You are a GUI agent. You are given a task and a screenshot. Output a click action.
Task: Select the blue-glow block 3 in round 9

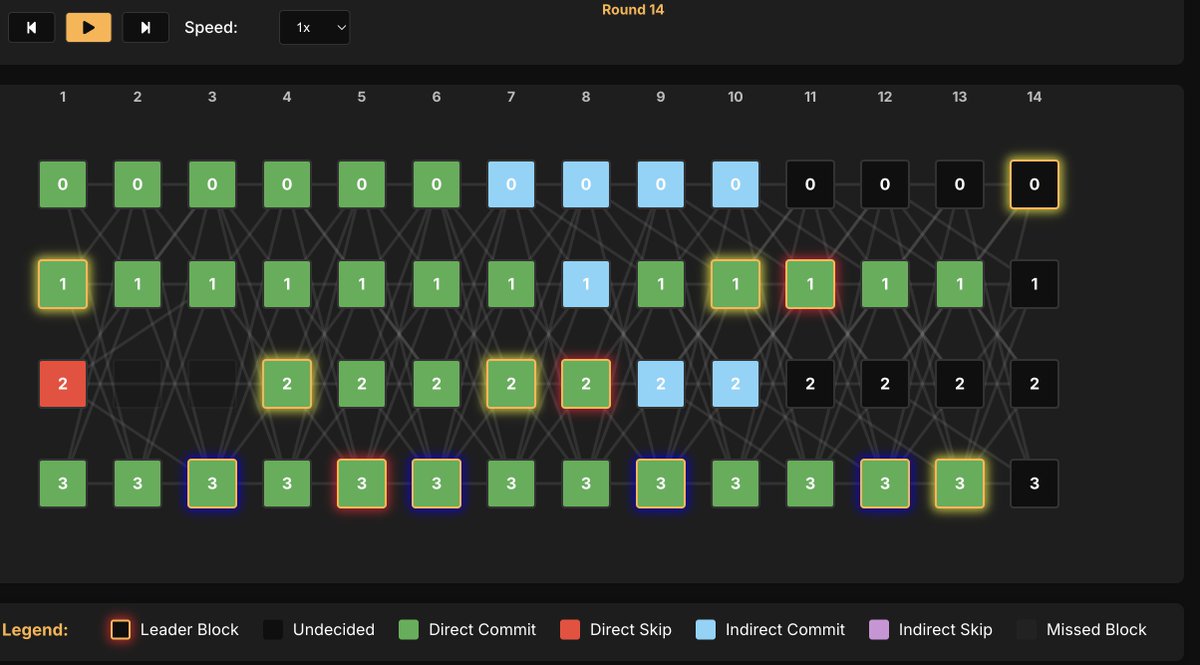[661, 484]
